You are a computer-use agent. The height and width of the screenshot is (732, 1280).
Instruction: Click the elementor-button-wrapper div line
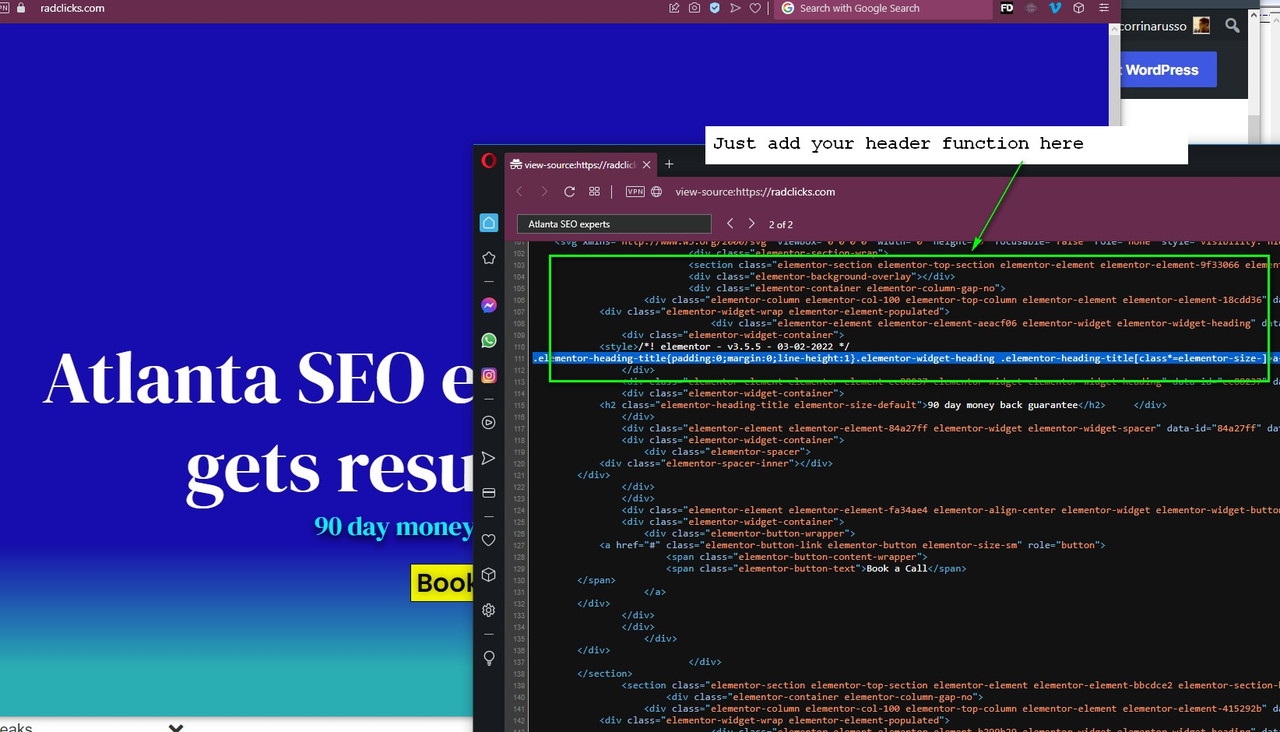point(750,533)
